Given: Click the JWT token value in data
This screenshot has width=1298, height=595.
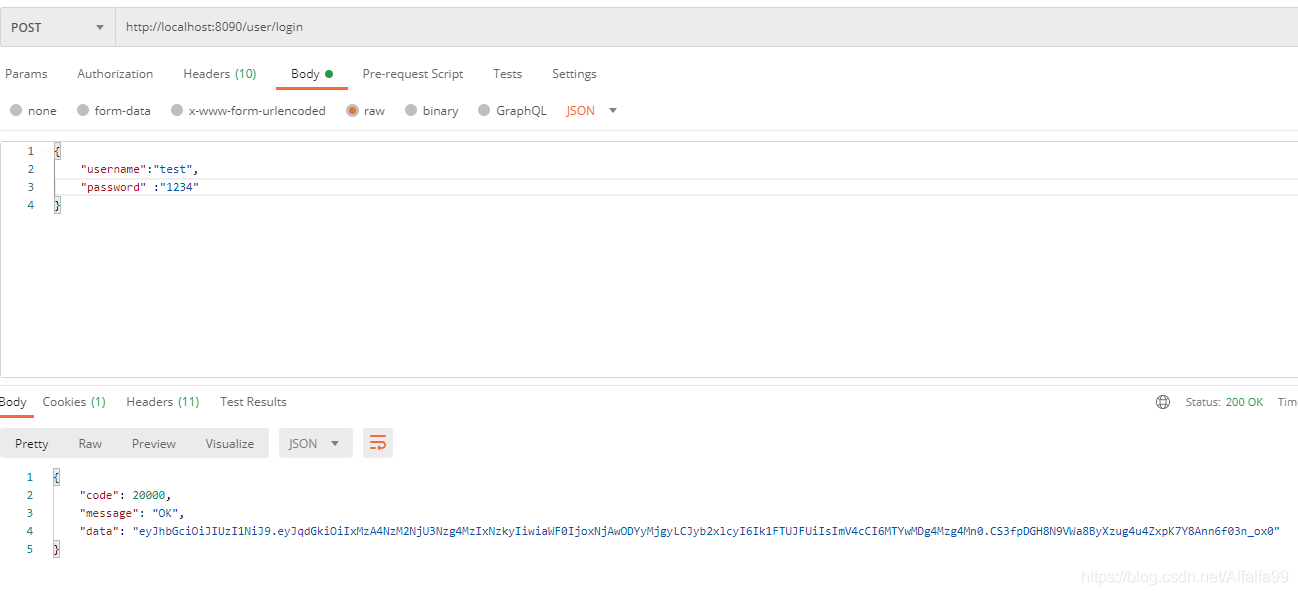Looking at the screenshot, I should [x=706, y=531].
